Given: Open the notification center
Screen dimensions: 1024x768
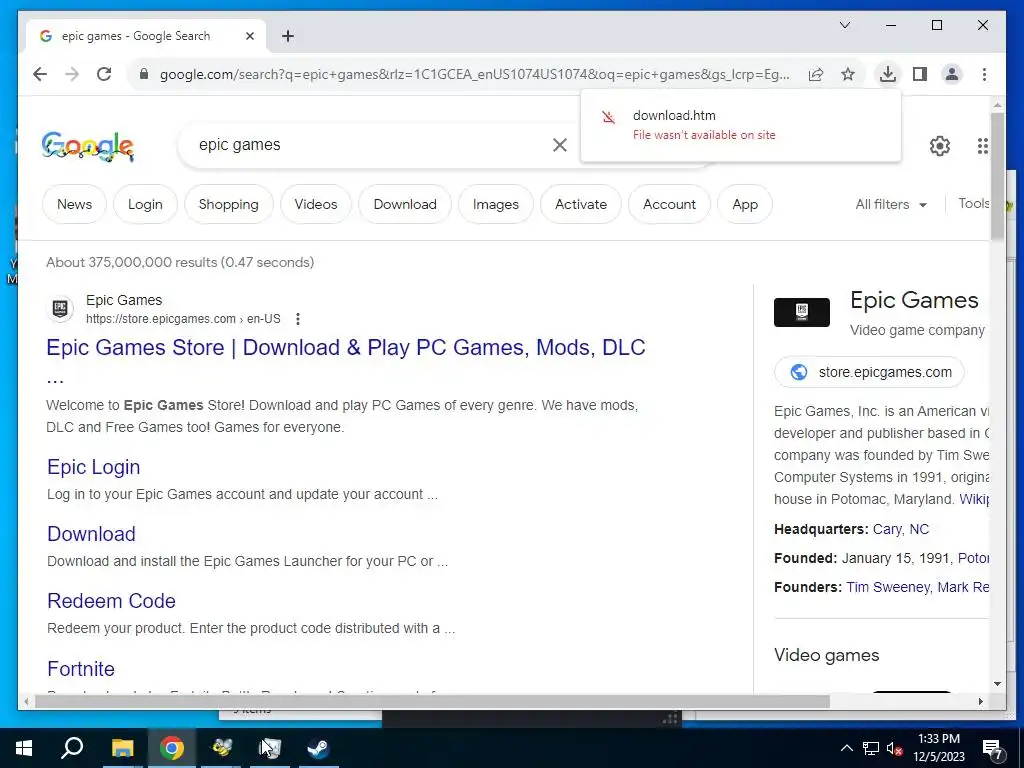Looking at the screenshot, I should coord(992,749).
